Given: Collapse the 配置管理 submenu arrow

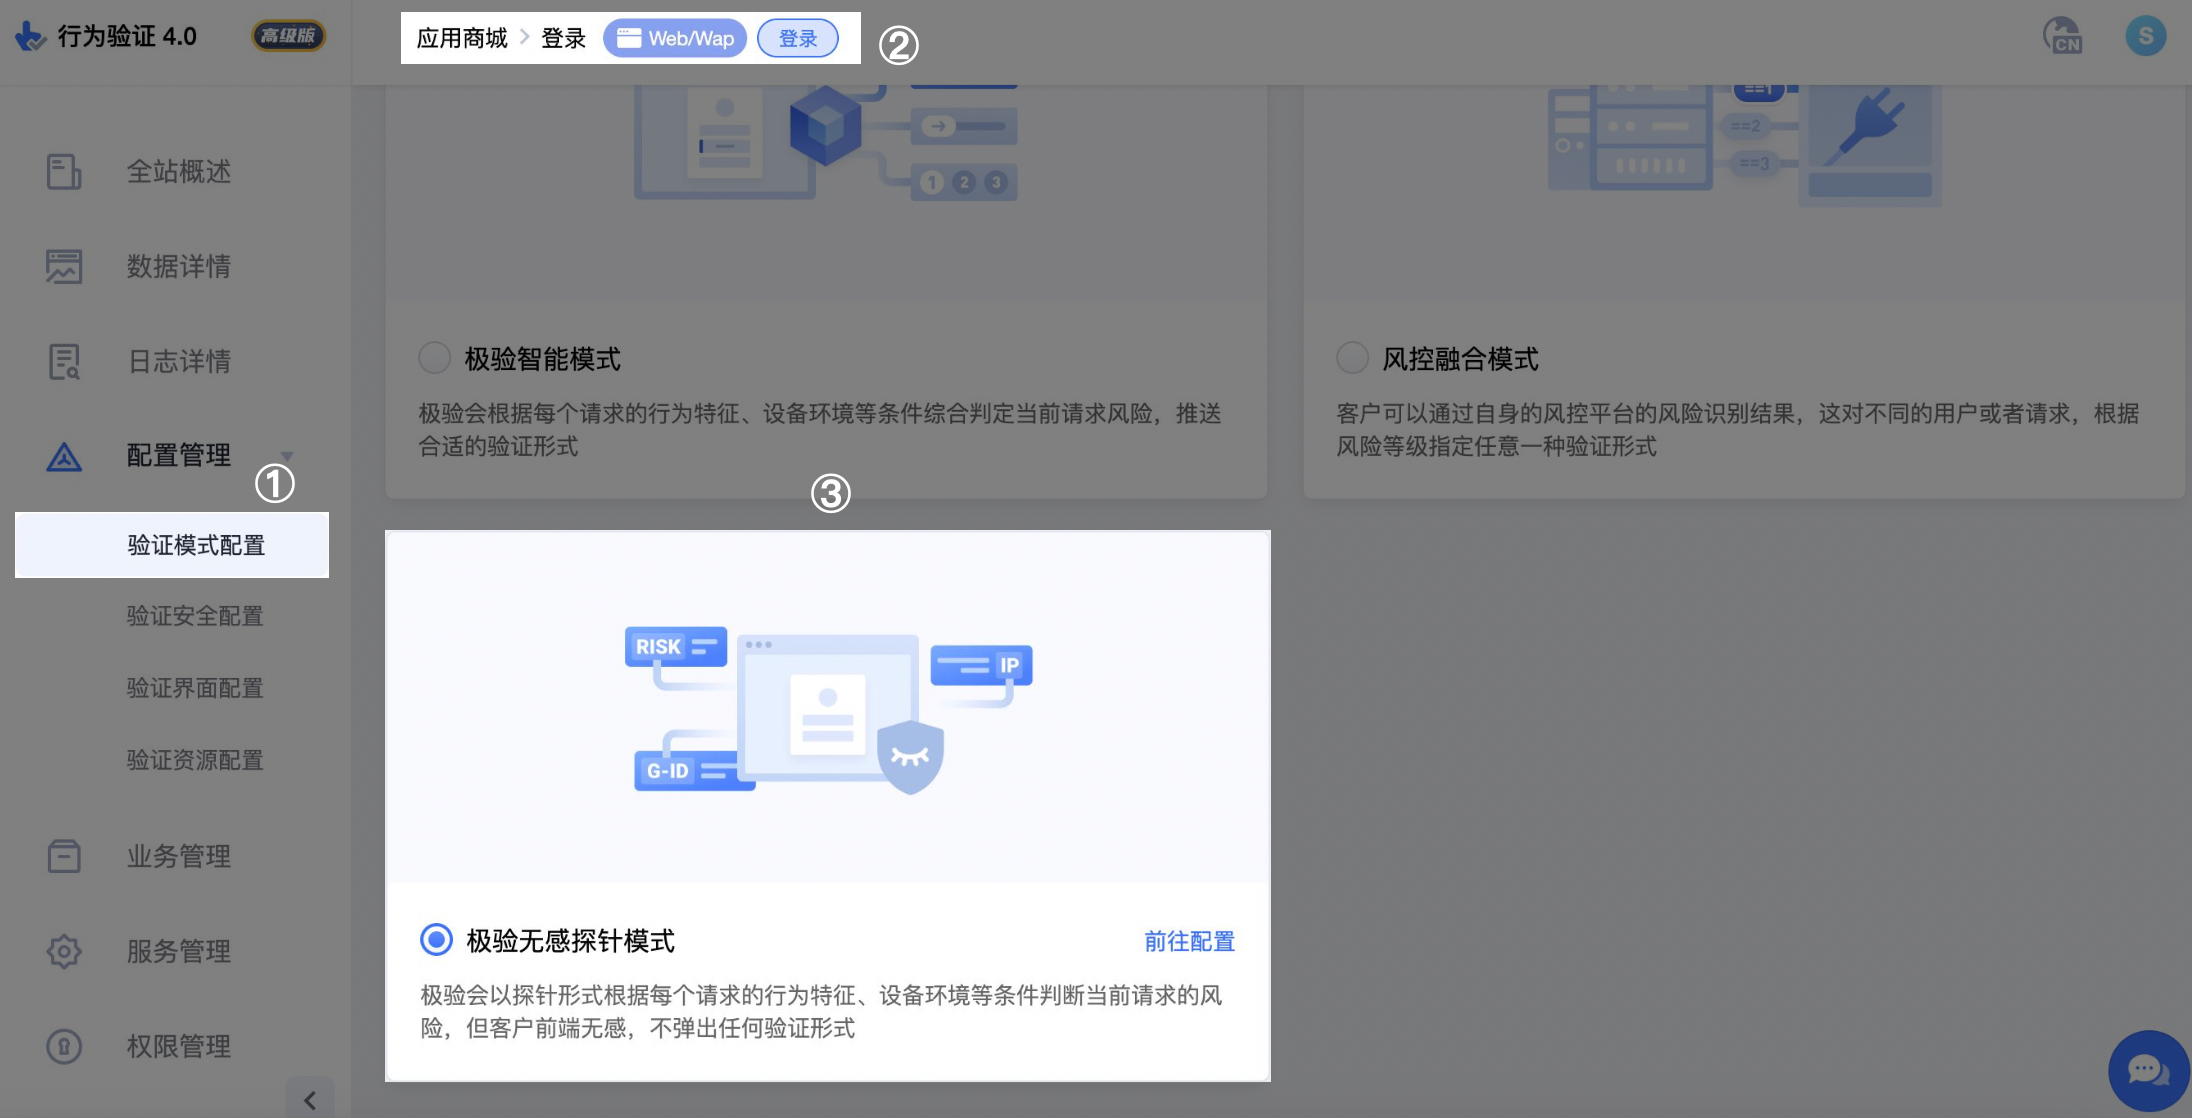Looking at the screenshot, I should coord(288,457).
